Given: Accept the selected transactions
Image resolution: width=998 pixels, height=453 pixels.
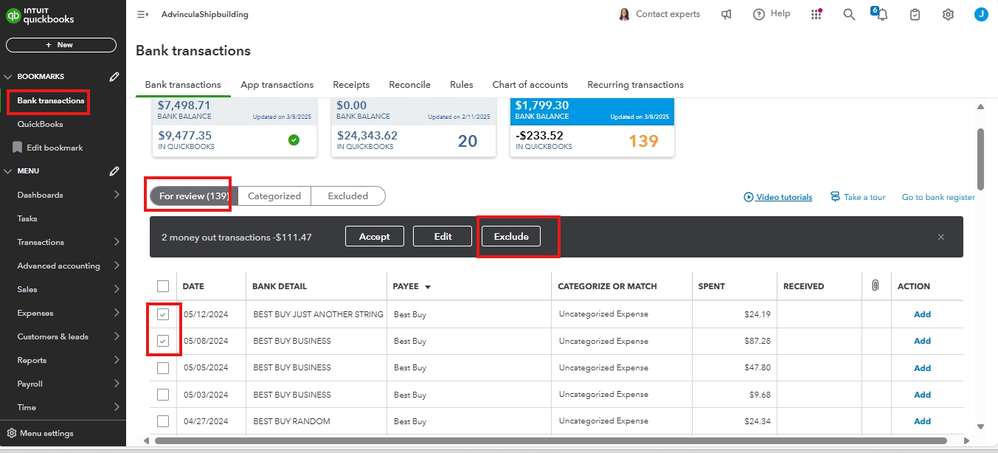Looking at the screenshot, I should [374, 237].
